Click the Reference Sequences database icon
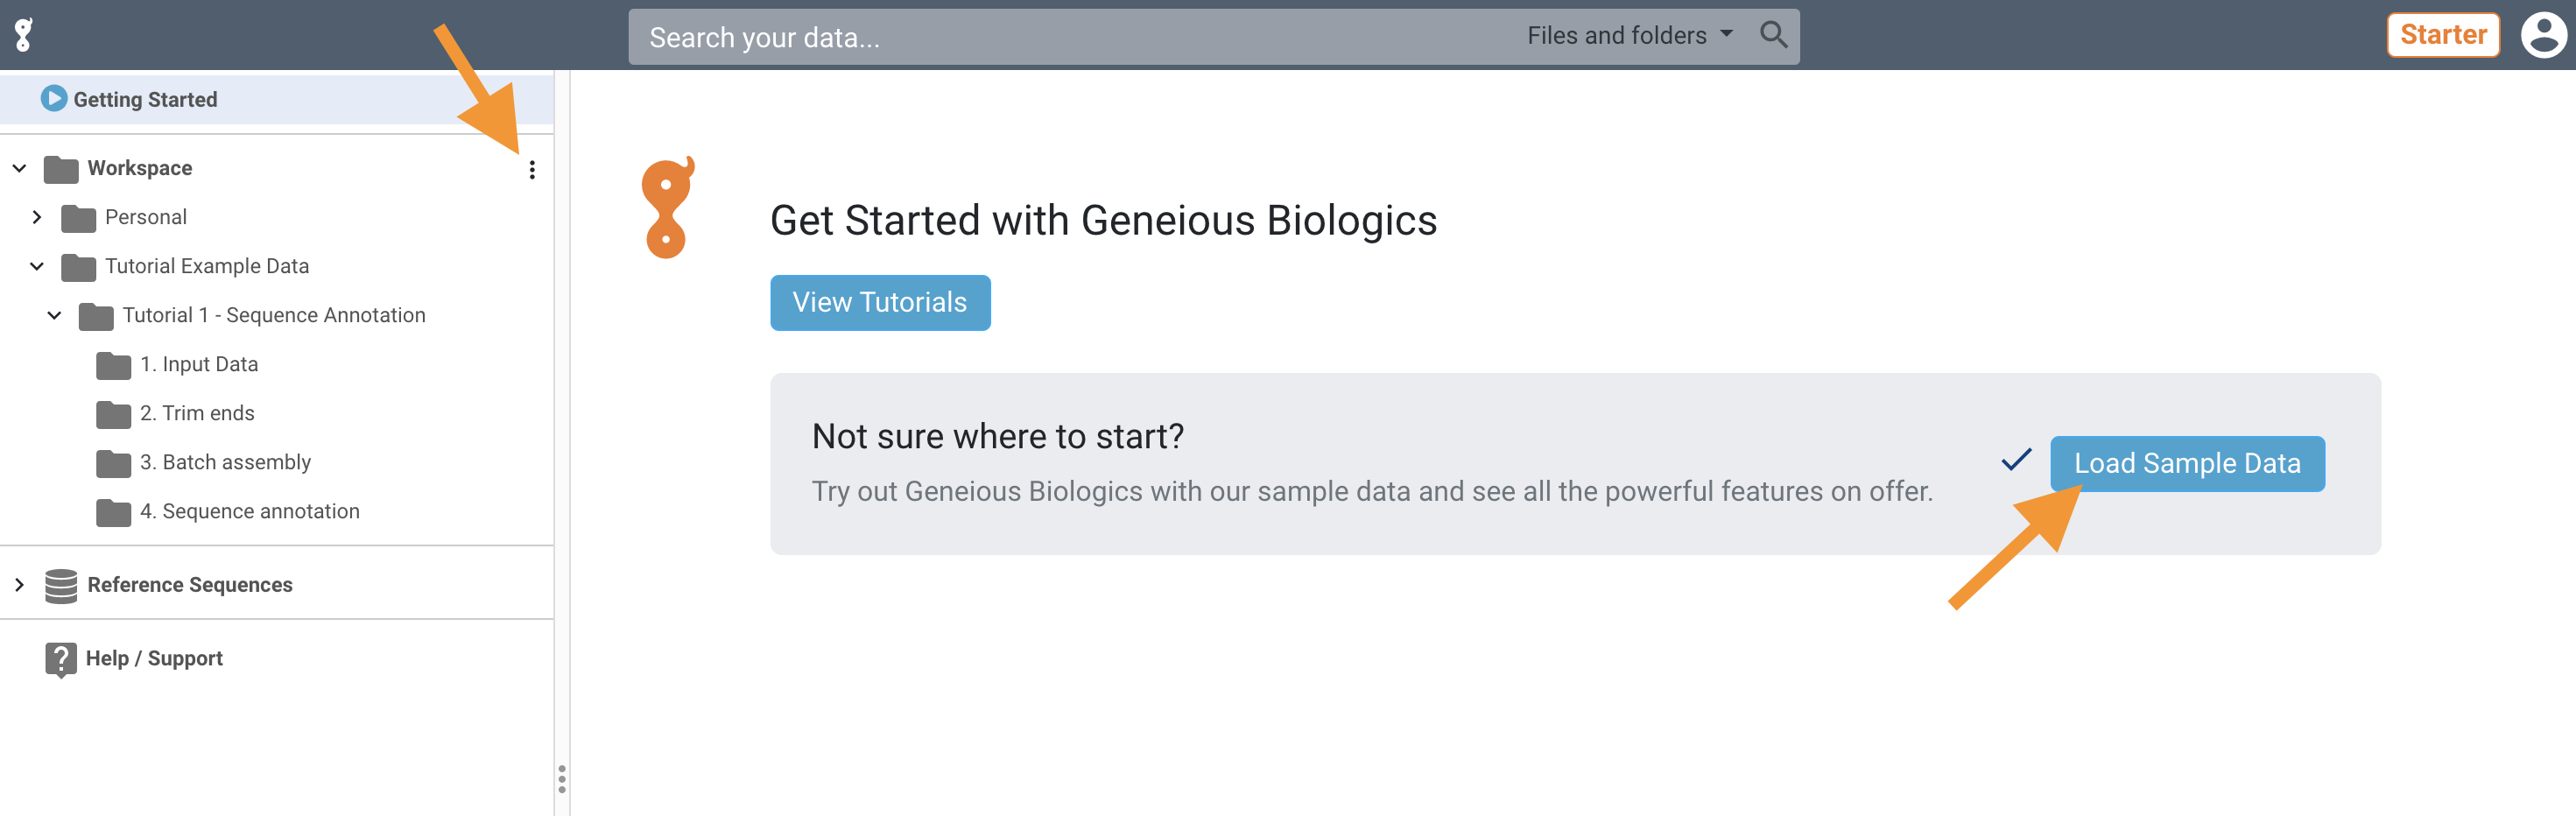Viewport: 2576px width, 816px height. tap(61, 585)
